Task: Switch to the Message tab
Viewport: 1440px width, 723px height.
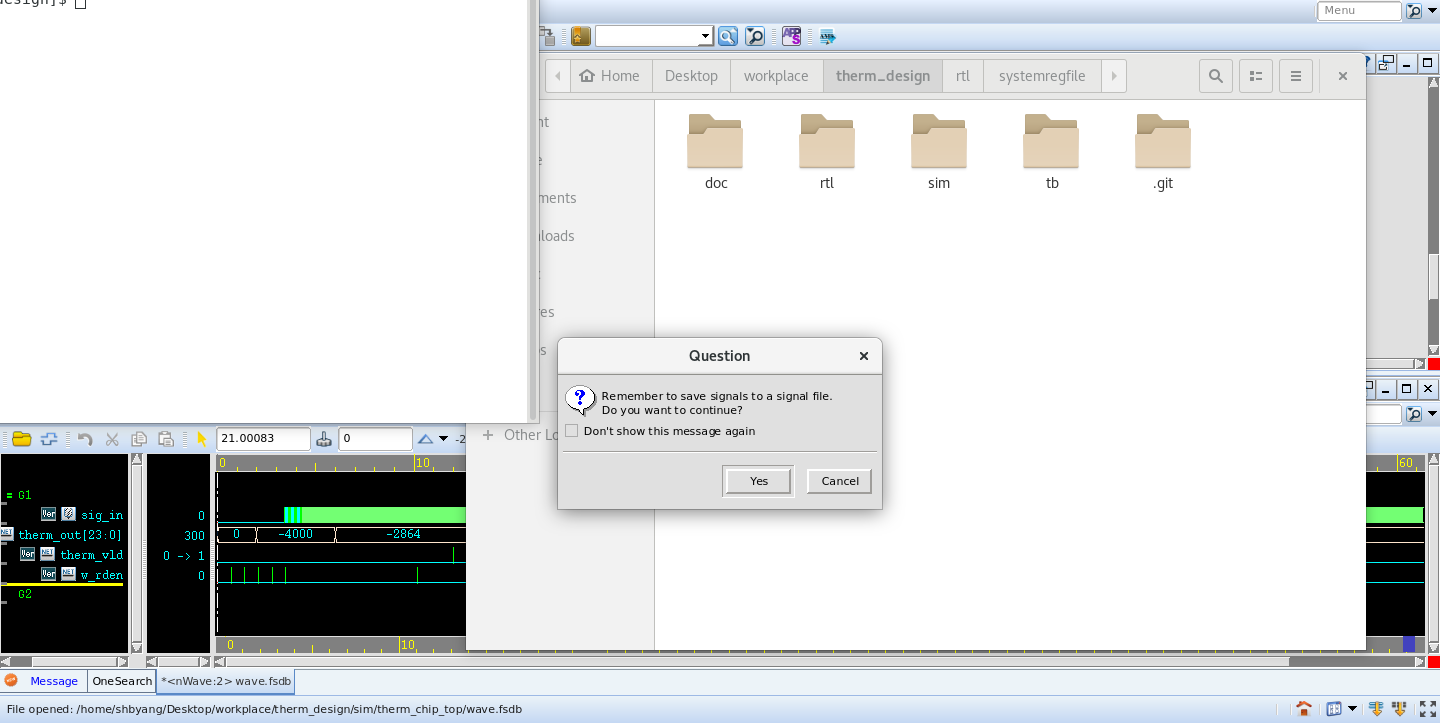Action: 53,681
